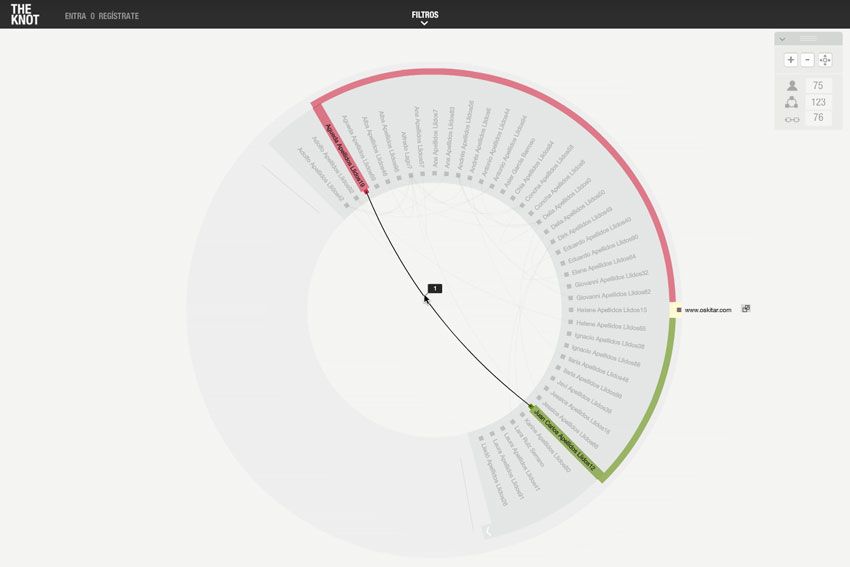Select the www.oskitar.com node label
The image size is (850, 567).
(707, 310)
